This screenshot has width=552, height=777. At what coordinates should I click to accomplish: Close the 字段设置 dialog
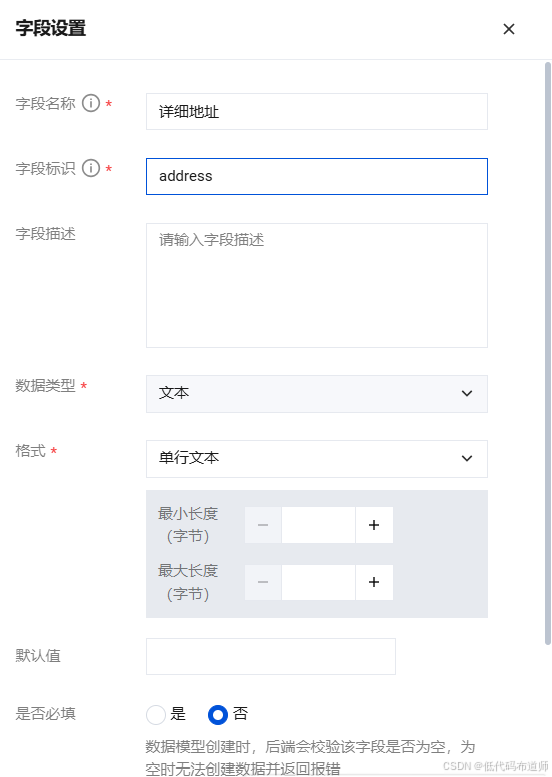508,29
